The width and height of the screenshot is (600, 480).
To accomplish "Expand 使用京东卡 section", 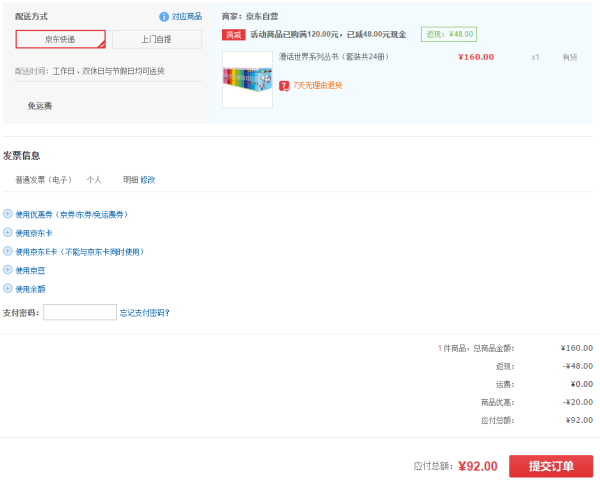I will [x=34, y=233].
